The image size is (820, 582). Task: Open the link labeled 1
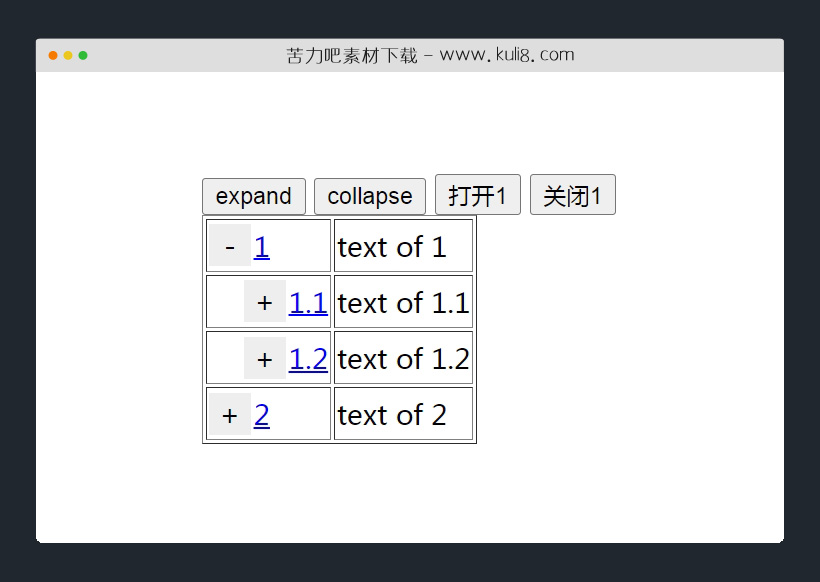tap(260, 246)
